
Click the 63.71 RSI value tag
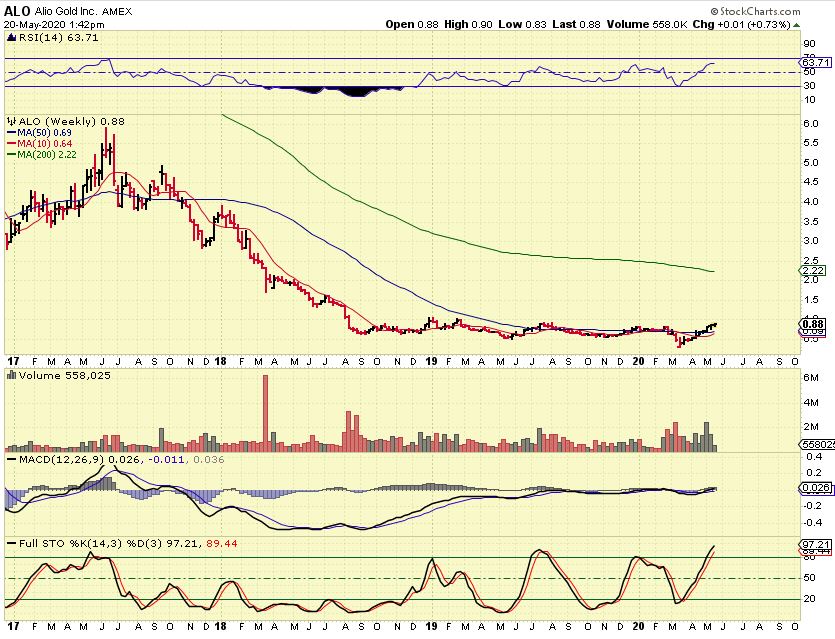click(x=815, y=62)
